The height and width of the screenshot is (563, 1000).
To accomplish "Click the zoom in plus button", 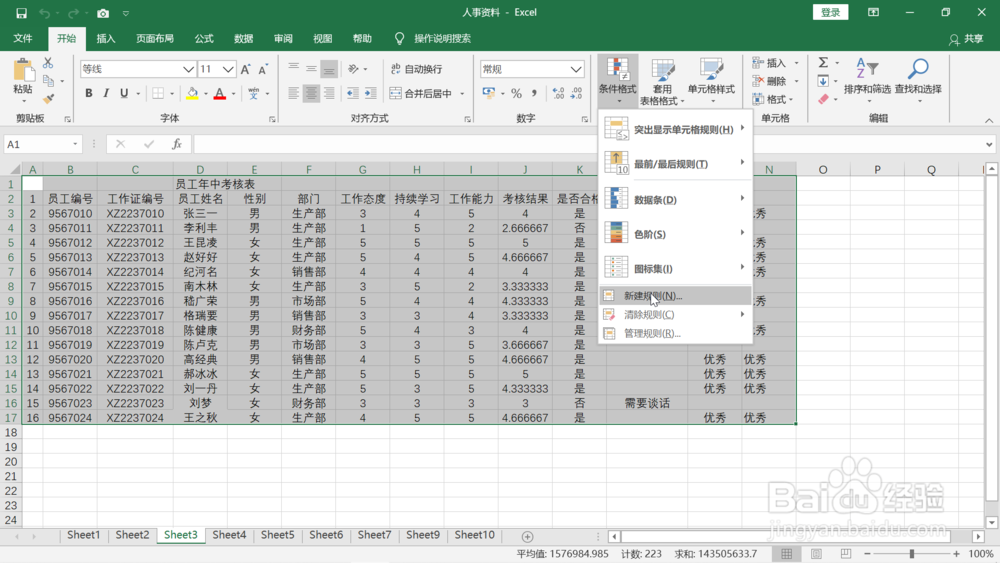I will point(956,553).
